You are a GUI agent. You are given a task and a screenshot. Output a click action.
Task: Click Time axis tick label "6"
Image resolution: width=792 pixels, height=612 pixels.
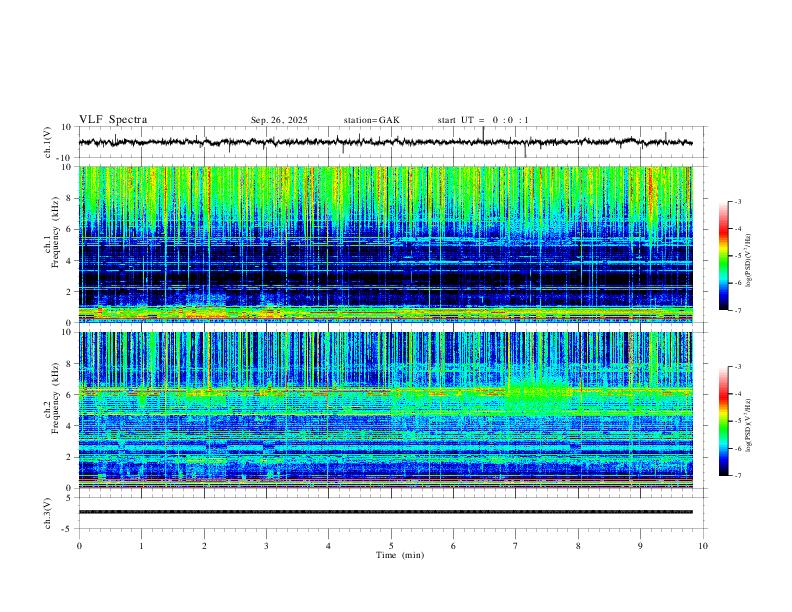[x=454, y=546]
